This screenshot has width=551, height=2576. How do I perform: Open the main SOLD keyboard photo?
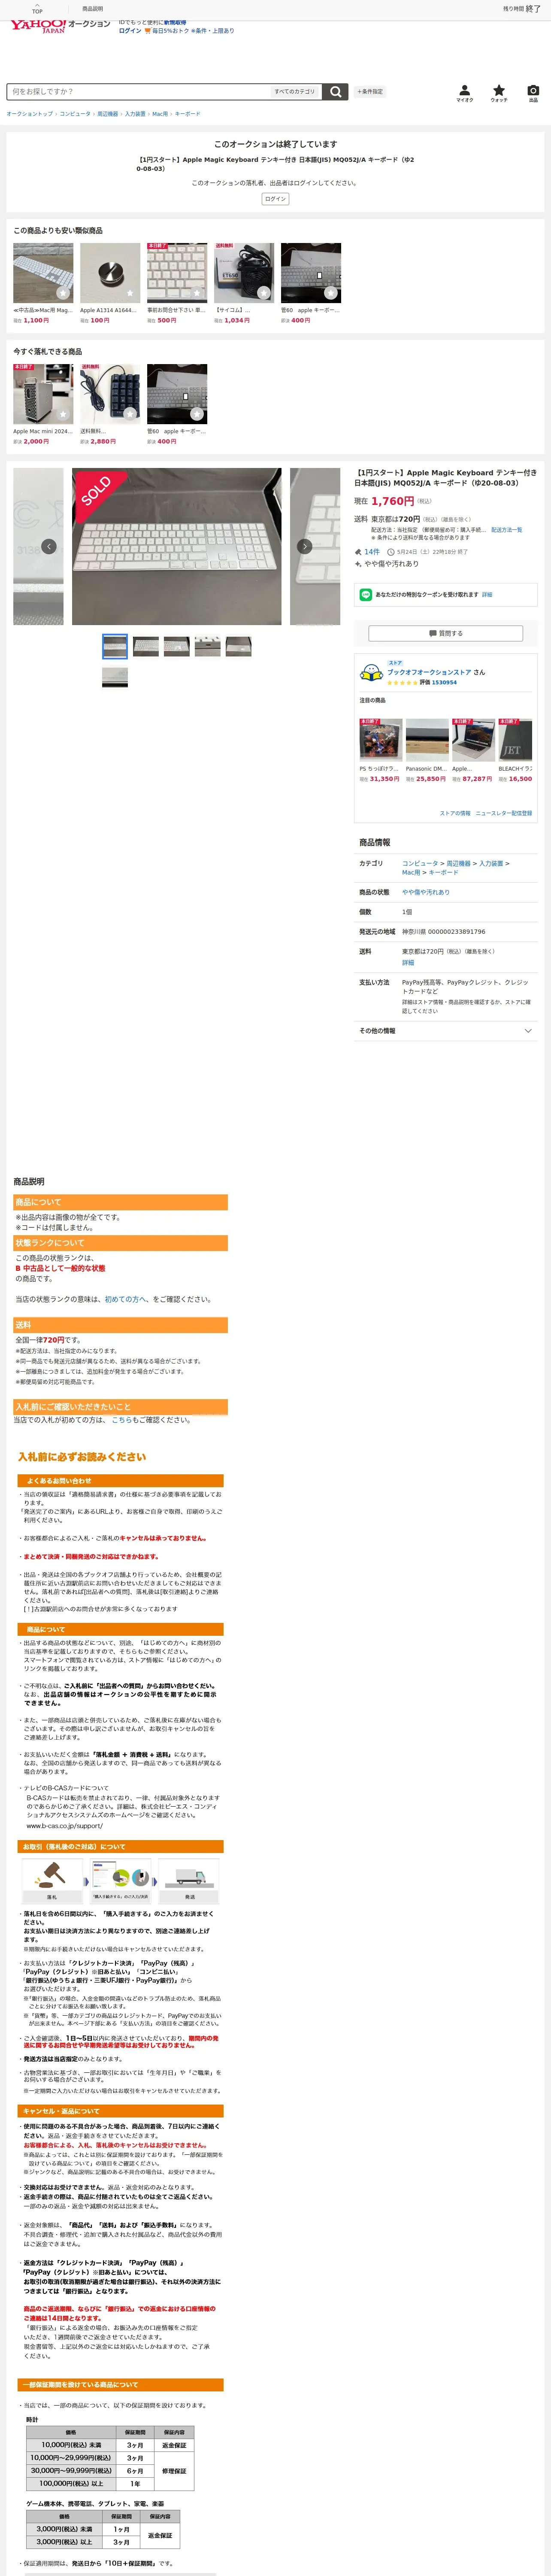coord(177,546)
